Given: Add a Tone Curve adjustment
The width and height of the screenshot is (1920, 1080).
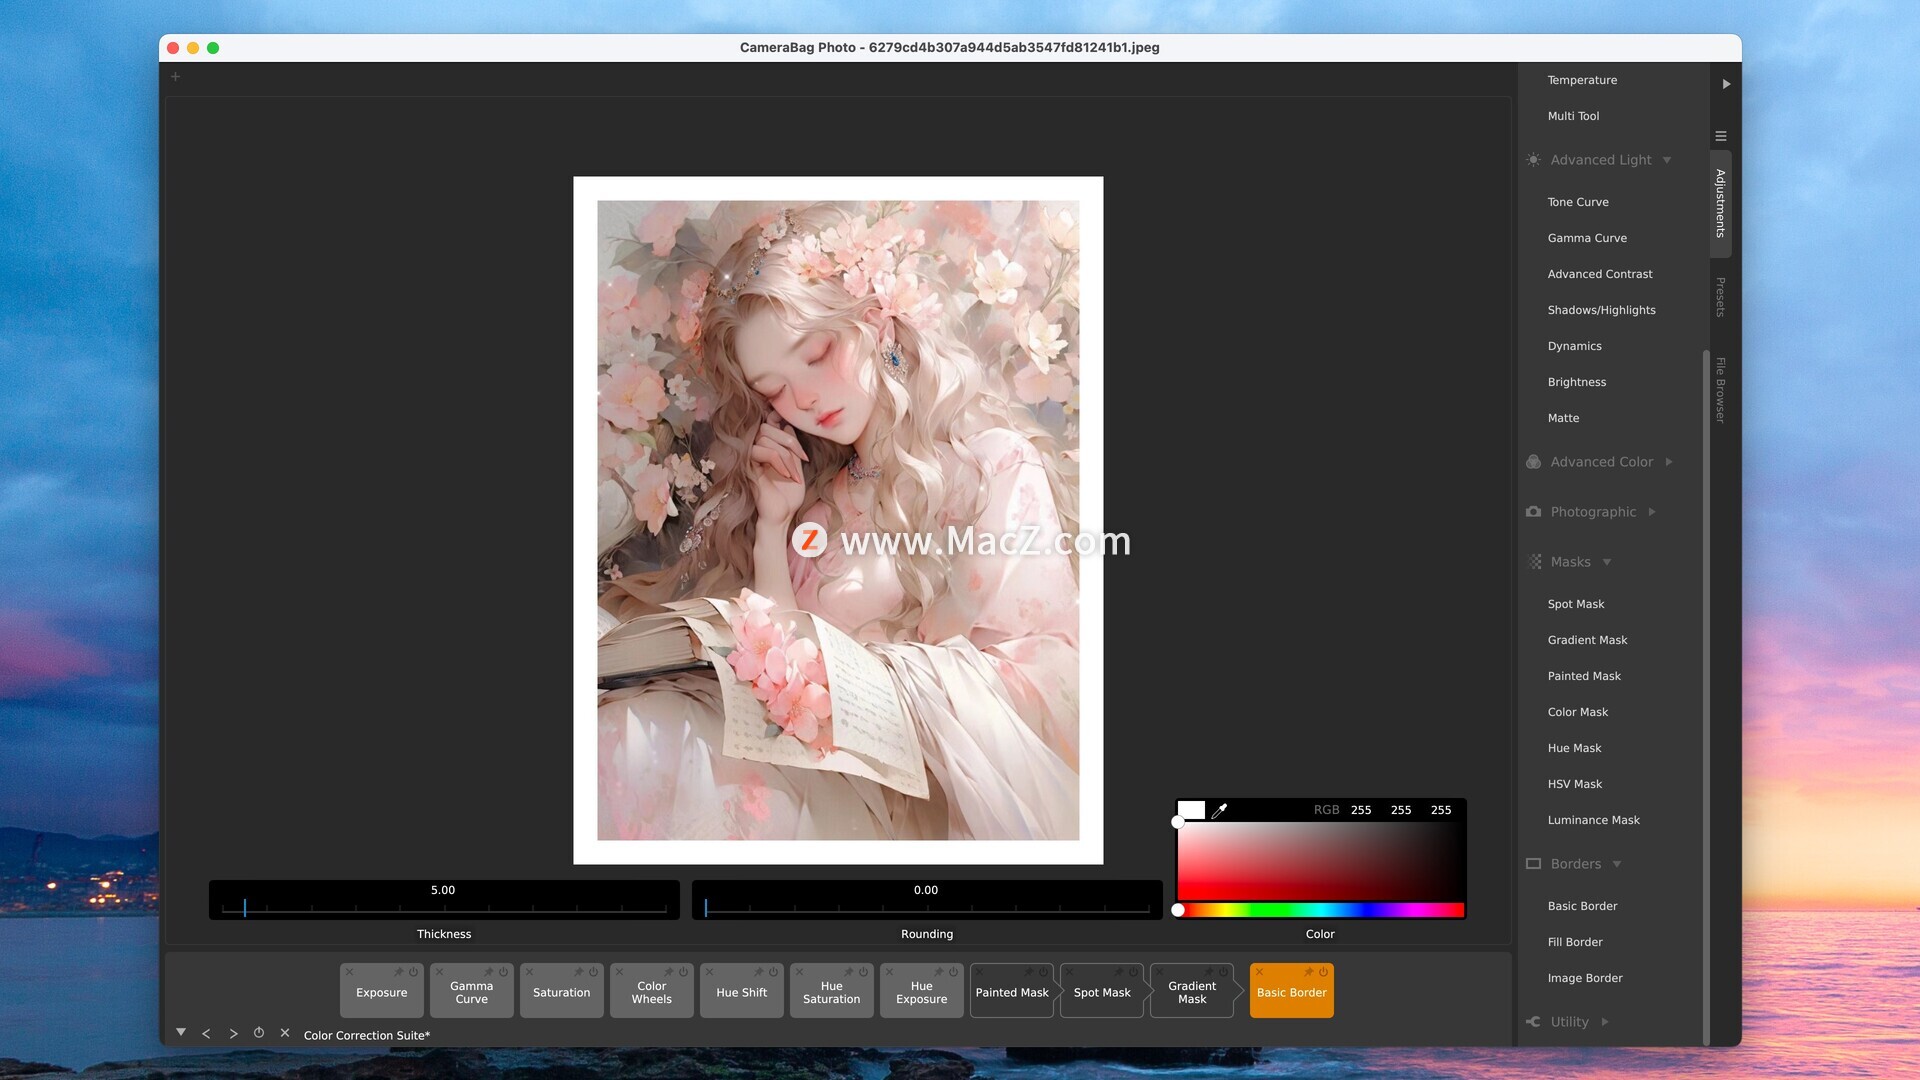Looking at the screenshot, I should (1578, 202).
